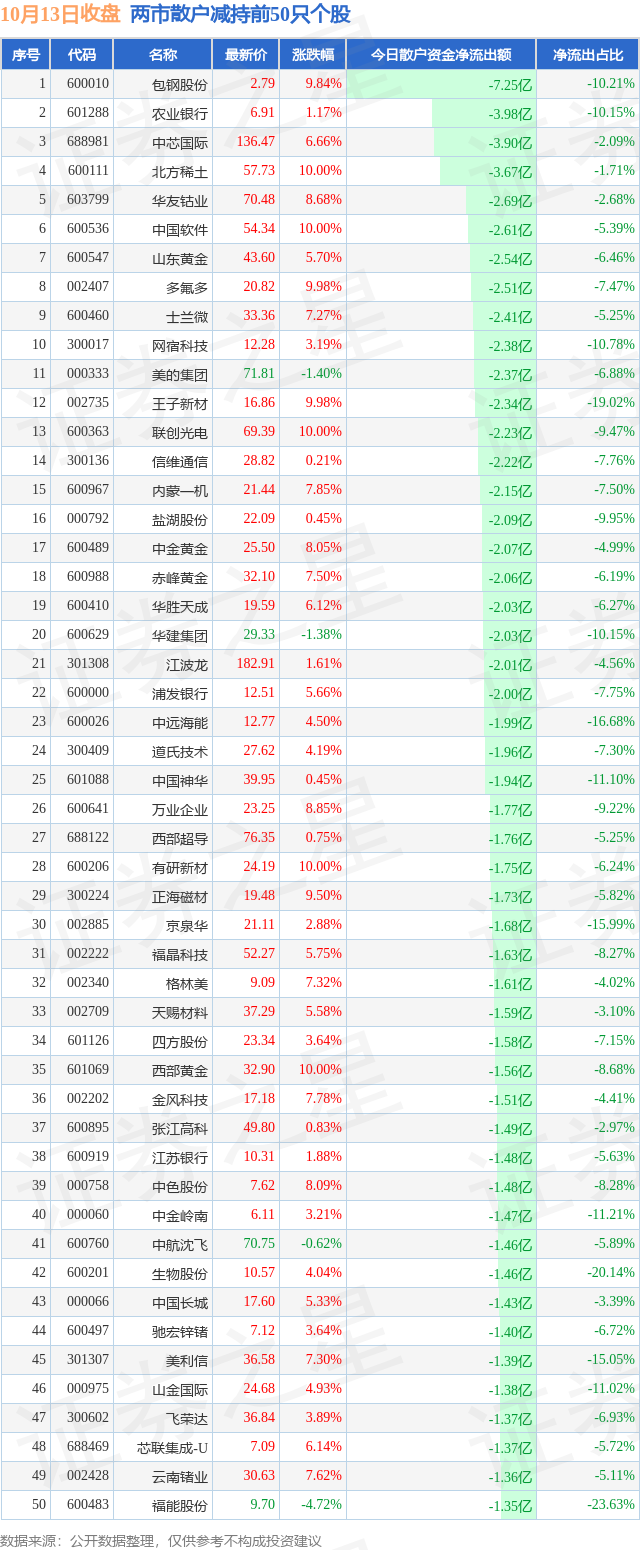The image size is (640, 1550).
Task: Select stock name 芯联集成-U
Action: [173, 1448]
